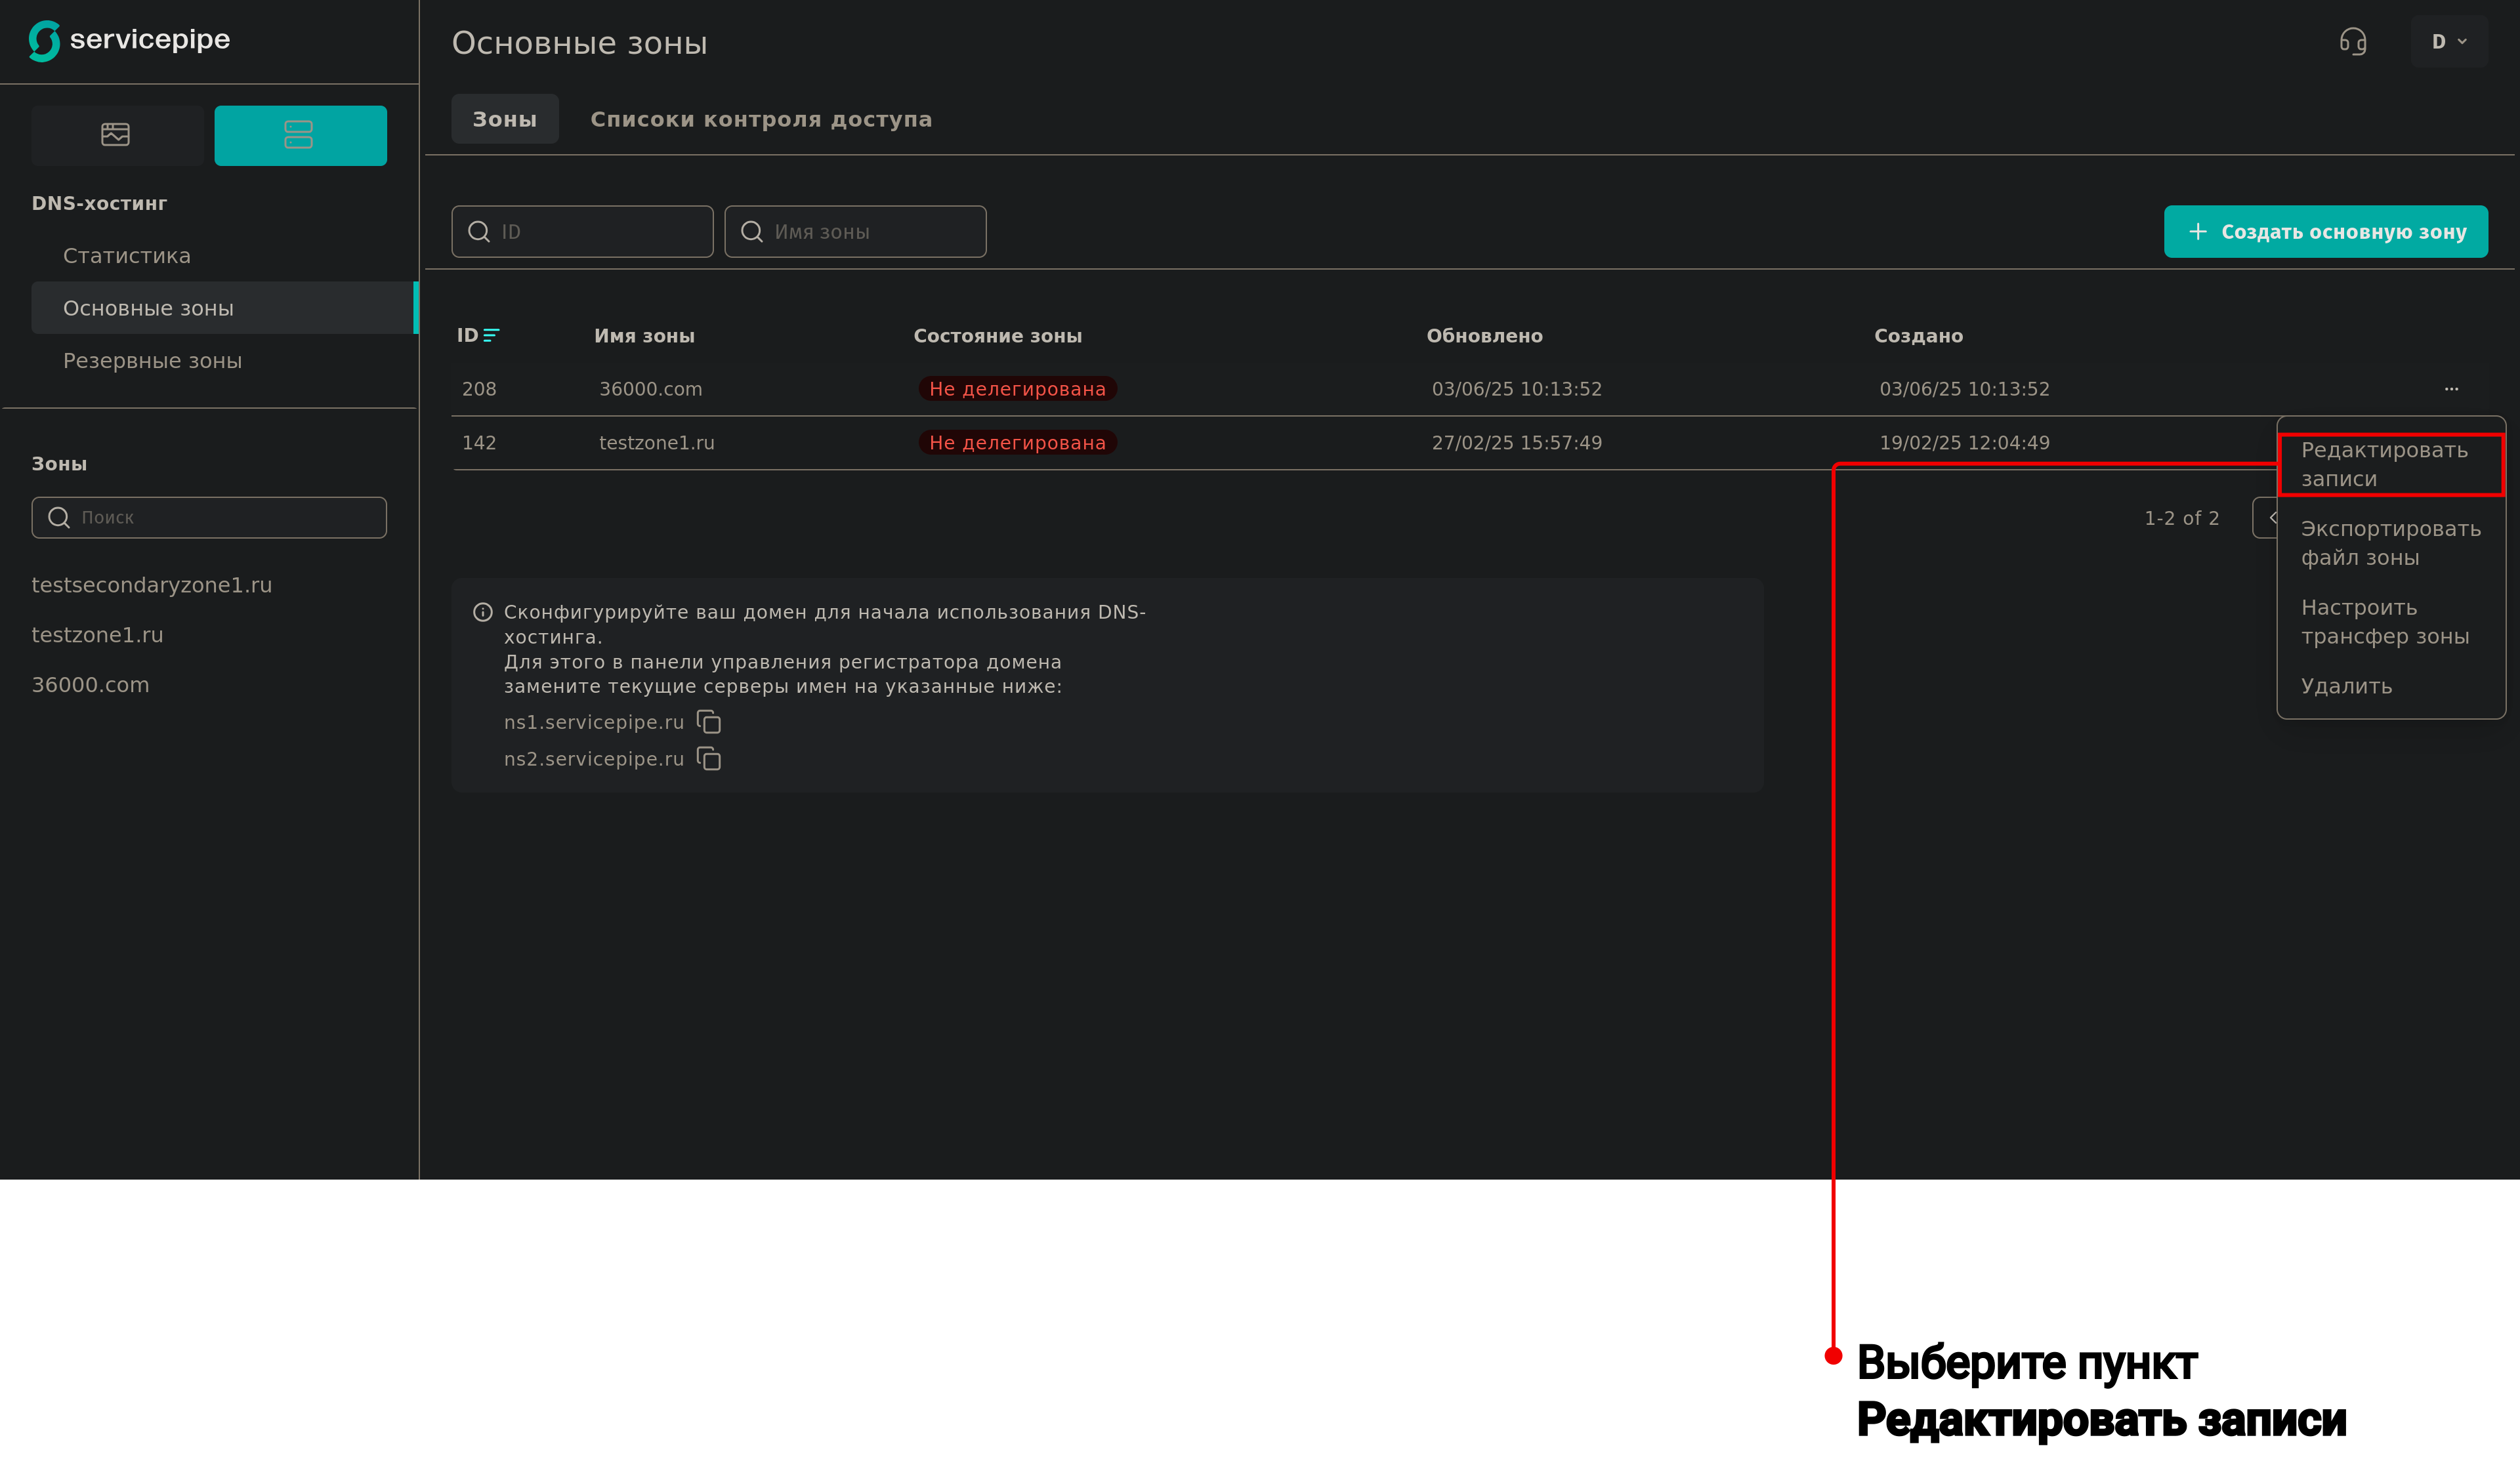Copy the ns1.servicepipe.ru nameserver address
Image resolution: width=2520 pixels, height=1463 pixels.
[709, 722]
